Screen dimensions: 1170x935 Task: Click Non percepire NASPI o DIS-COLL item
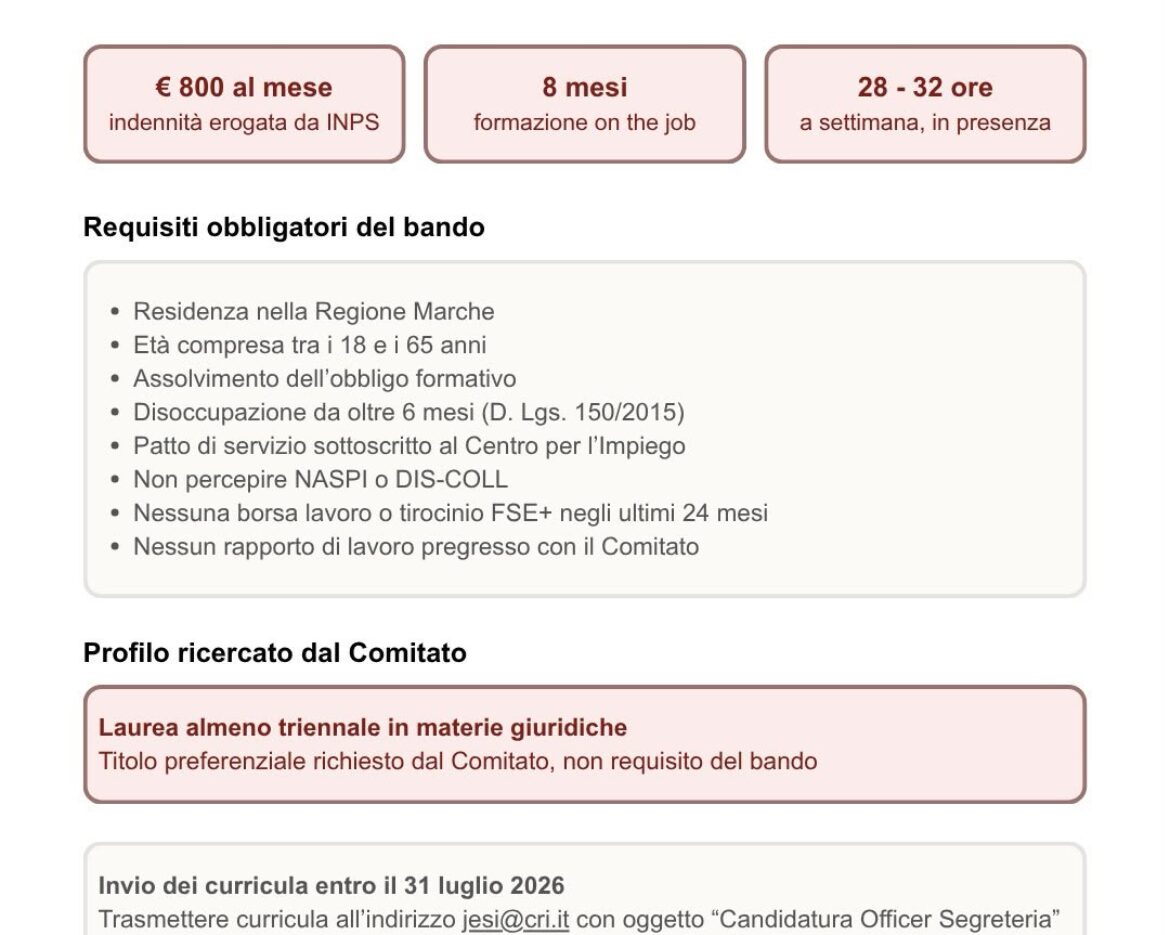click(320, 479)
